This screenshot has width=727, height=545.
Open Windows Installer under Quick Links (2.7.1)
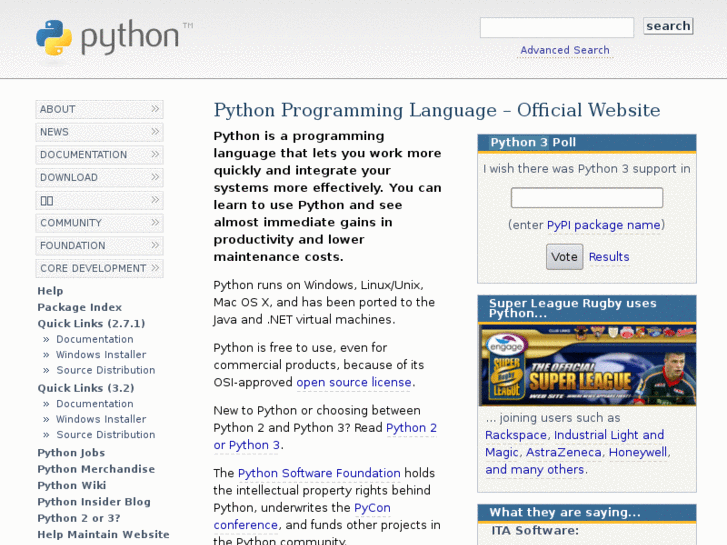pyautogui.click(x=101, y=354)
